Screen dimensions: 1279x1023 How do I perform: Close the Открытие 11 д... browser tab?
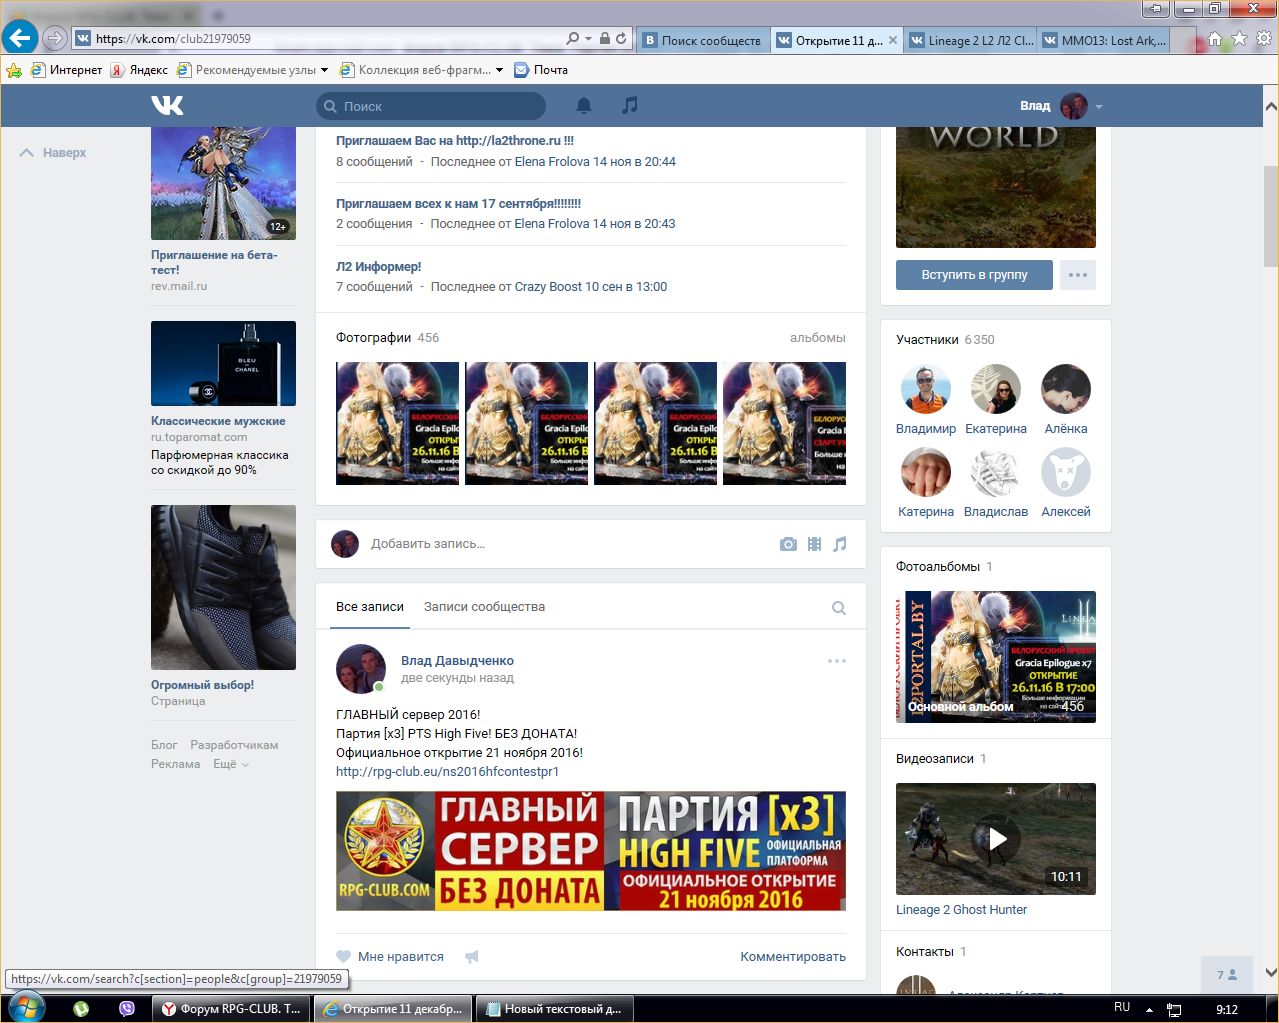pos(893,40)
